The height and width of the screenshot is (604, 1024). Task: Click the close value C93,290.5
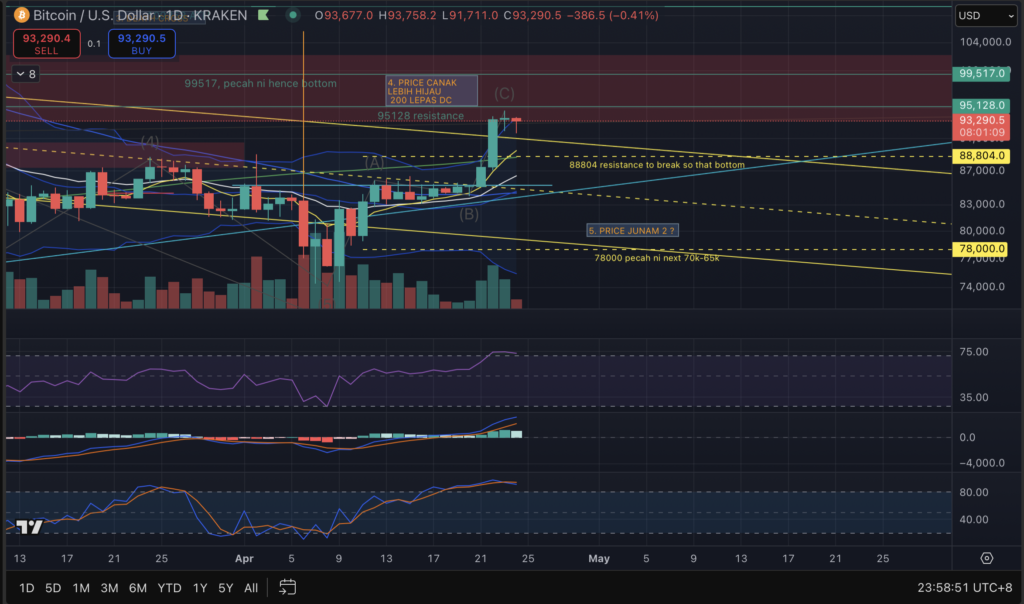click(532, 15)
